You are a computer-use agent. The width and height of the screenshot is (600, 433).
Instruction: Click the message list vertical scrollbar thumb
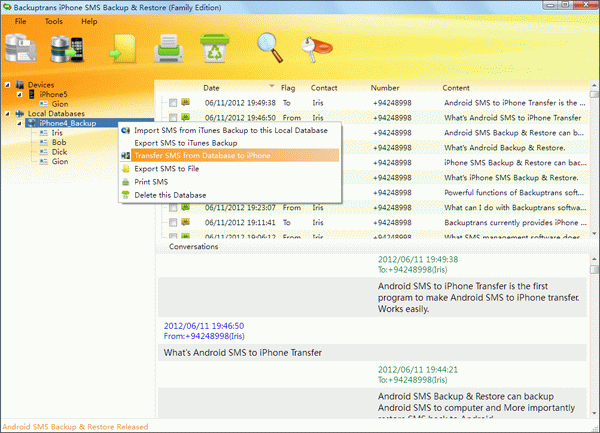(594, 94)
